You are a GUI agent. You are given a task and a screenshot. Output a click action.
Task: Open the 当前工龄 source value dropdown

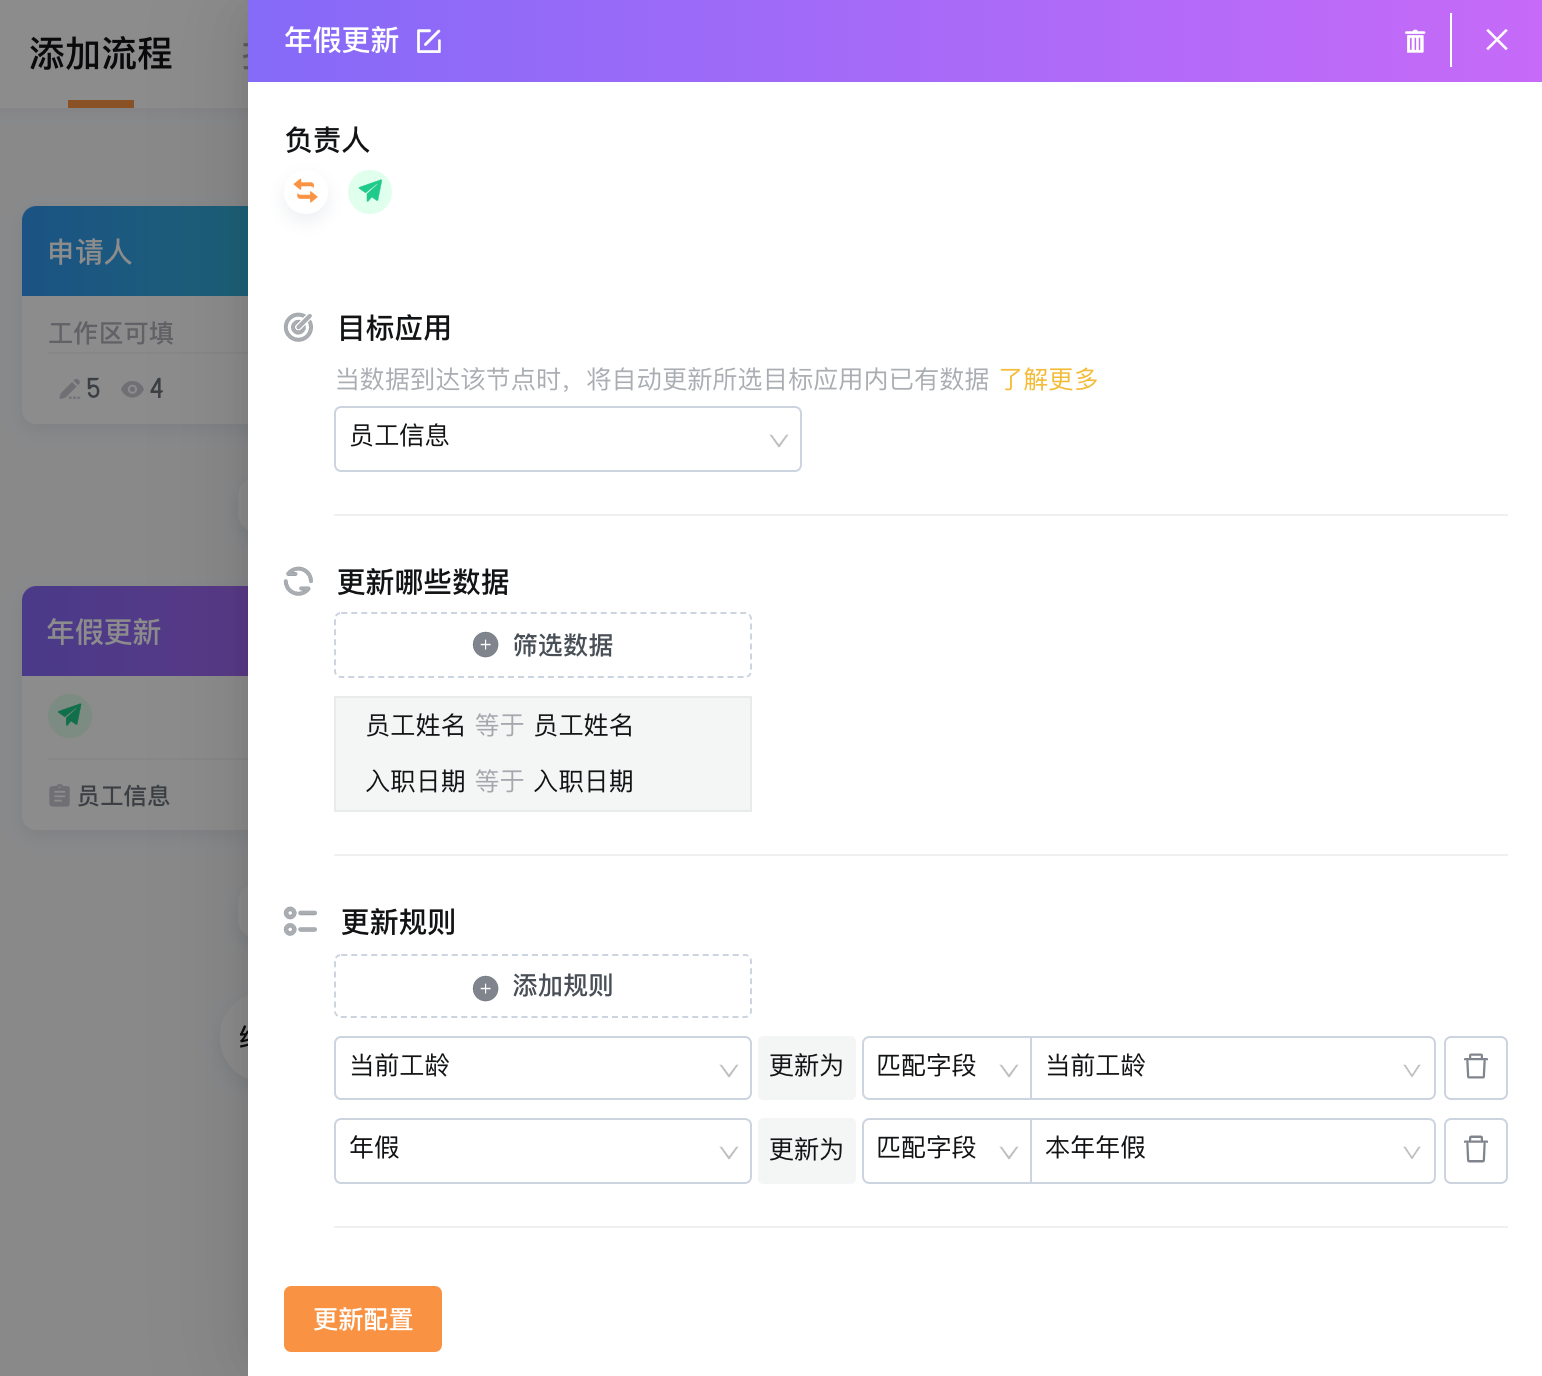(1233, 1068)
